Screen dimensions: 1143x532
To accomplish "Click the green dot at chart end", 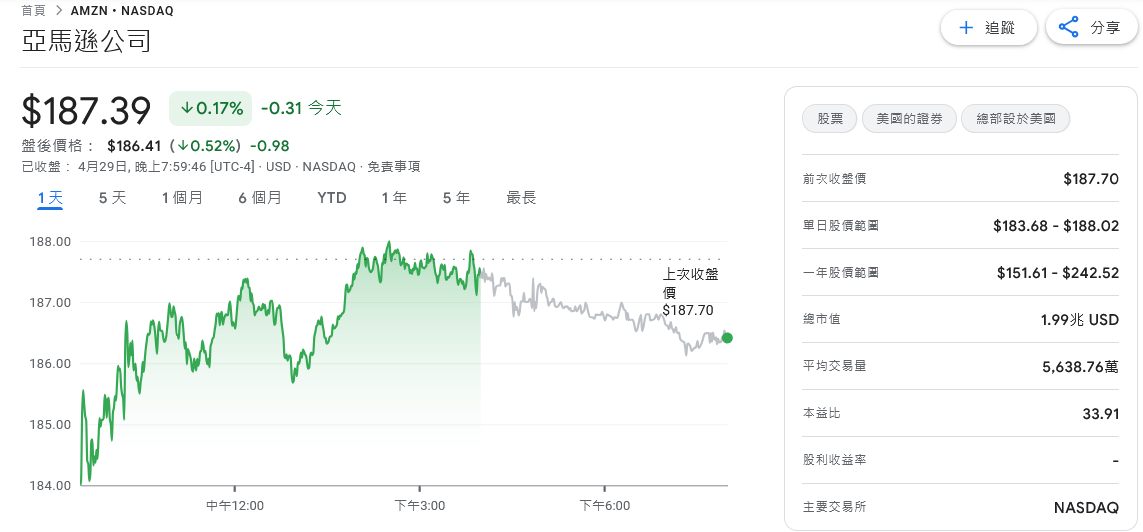I will pos(727,338).
